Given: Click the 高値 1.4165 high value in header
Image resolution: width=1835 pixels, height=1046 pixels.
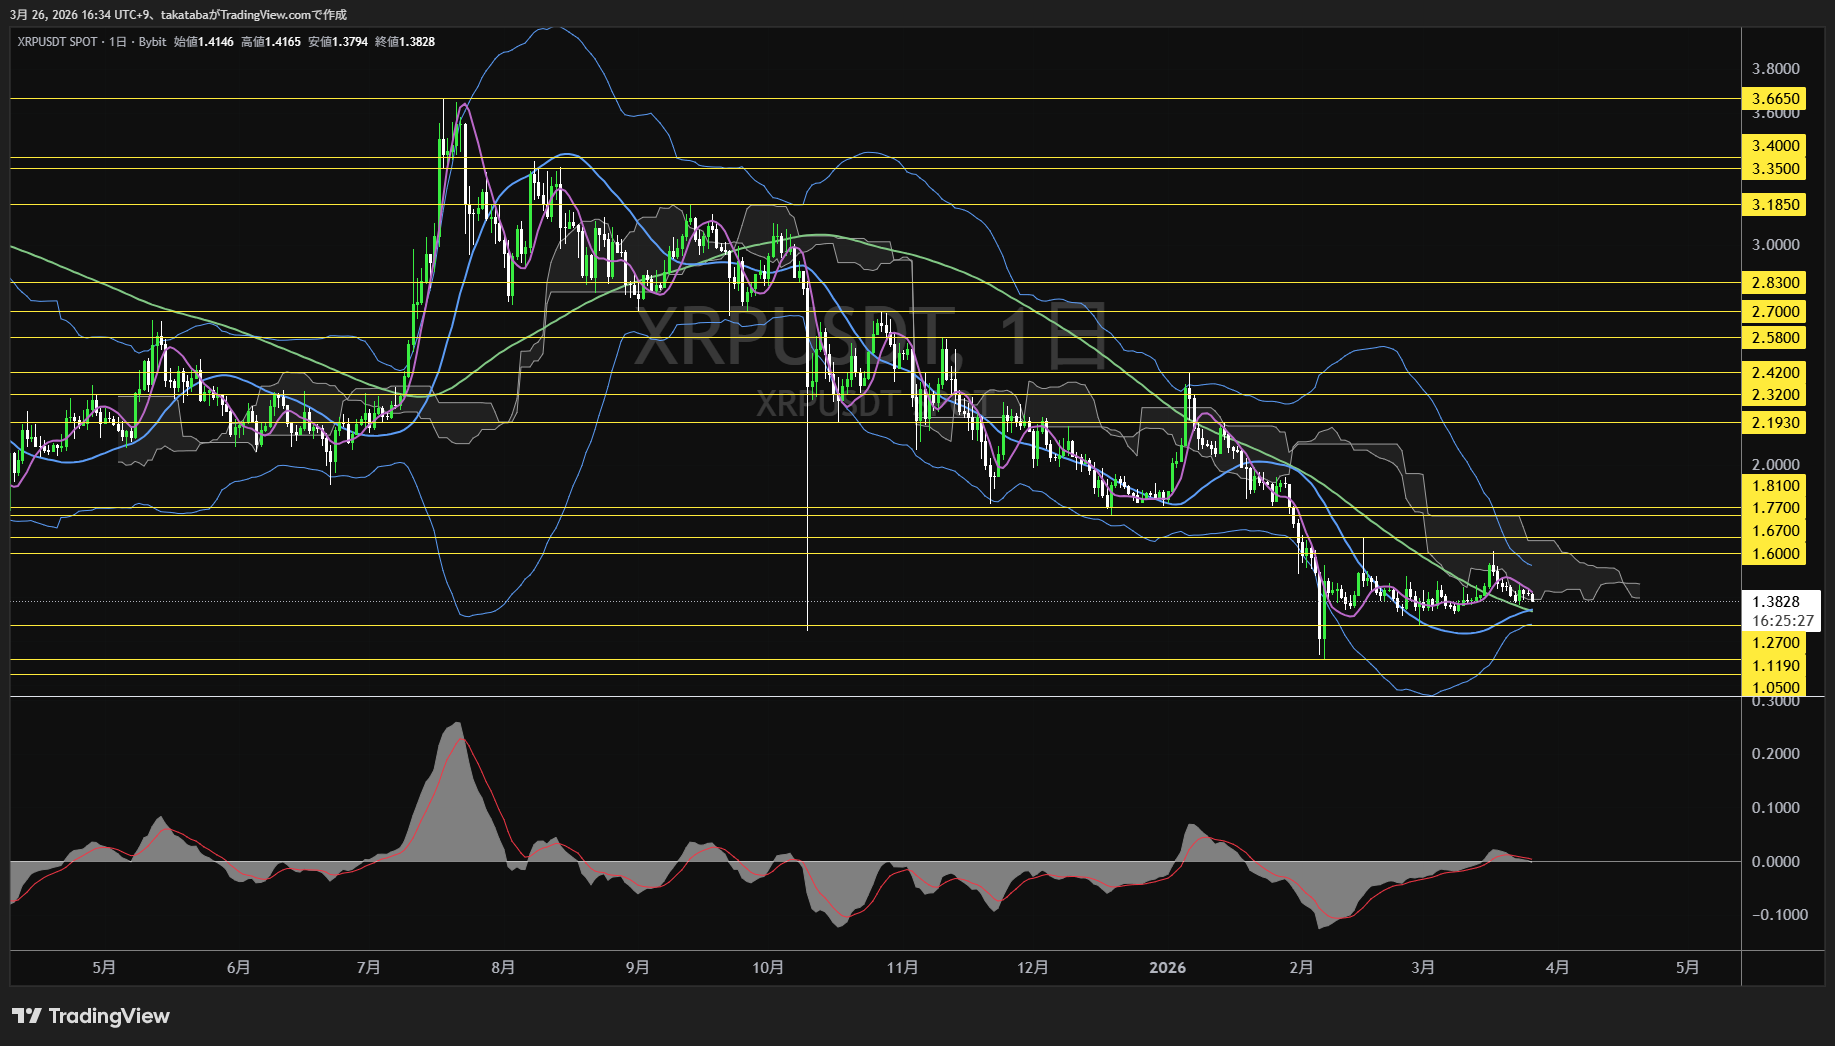Looking at the screenshot, I should tap(271, 42).
